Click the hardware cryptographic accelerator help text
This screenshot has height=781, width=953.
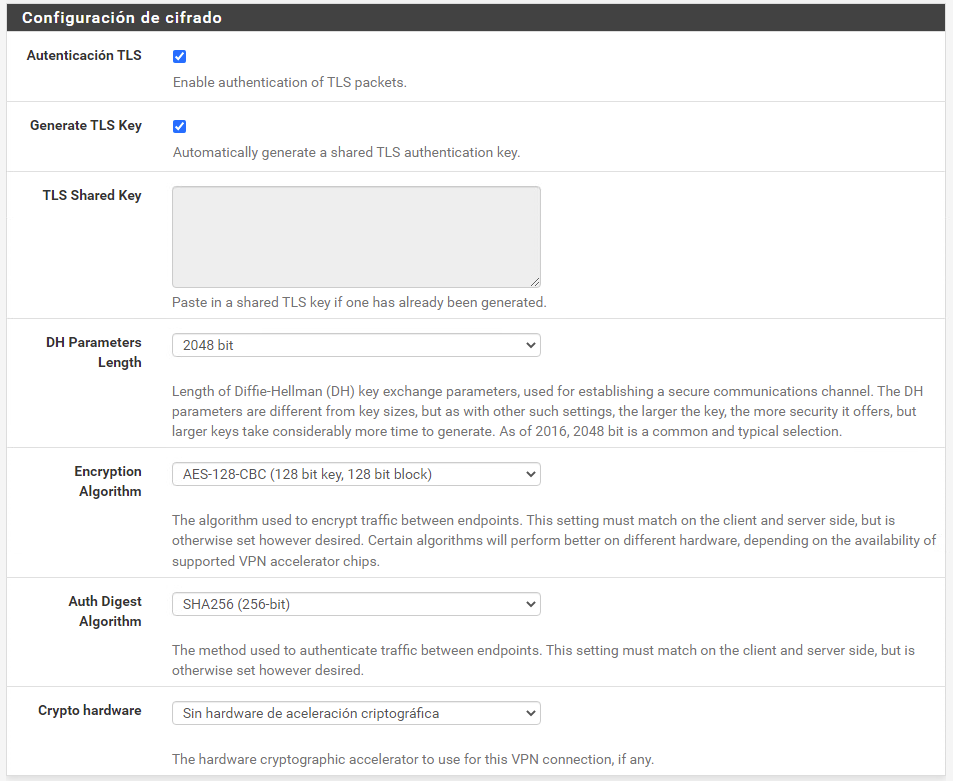click(412, 759)
